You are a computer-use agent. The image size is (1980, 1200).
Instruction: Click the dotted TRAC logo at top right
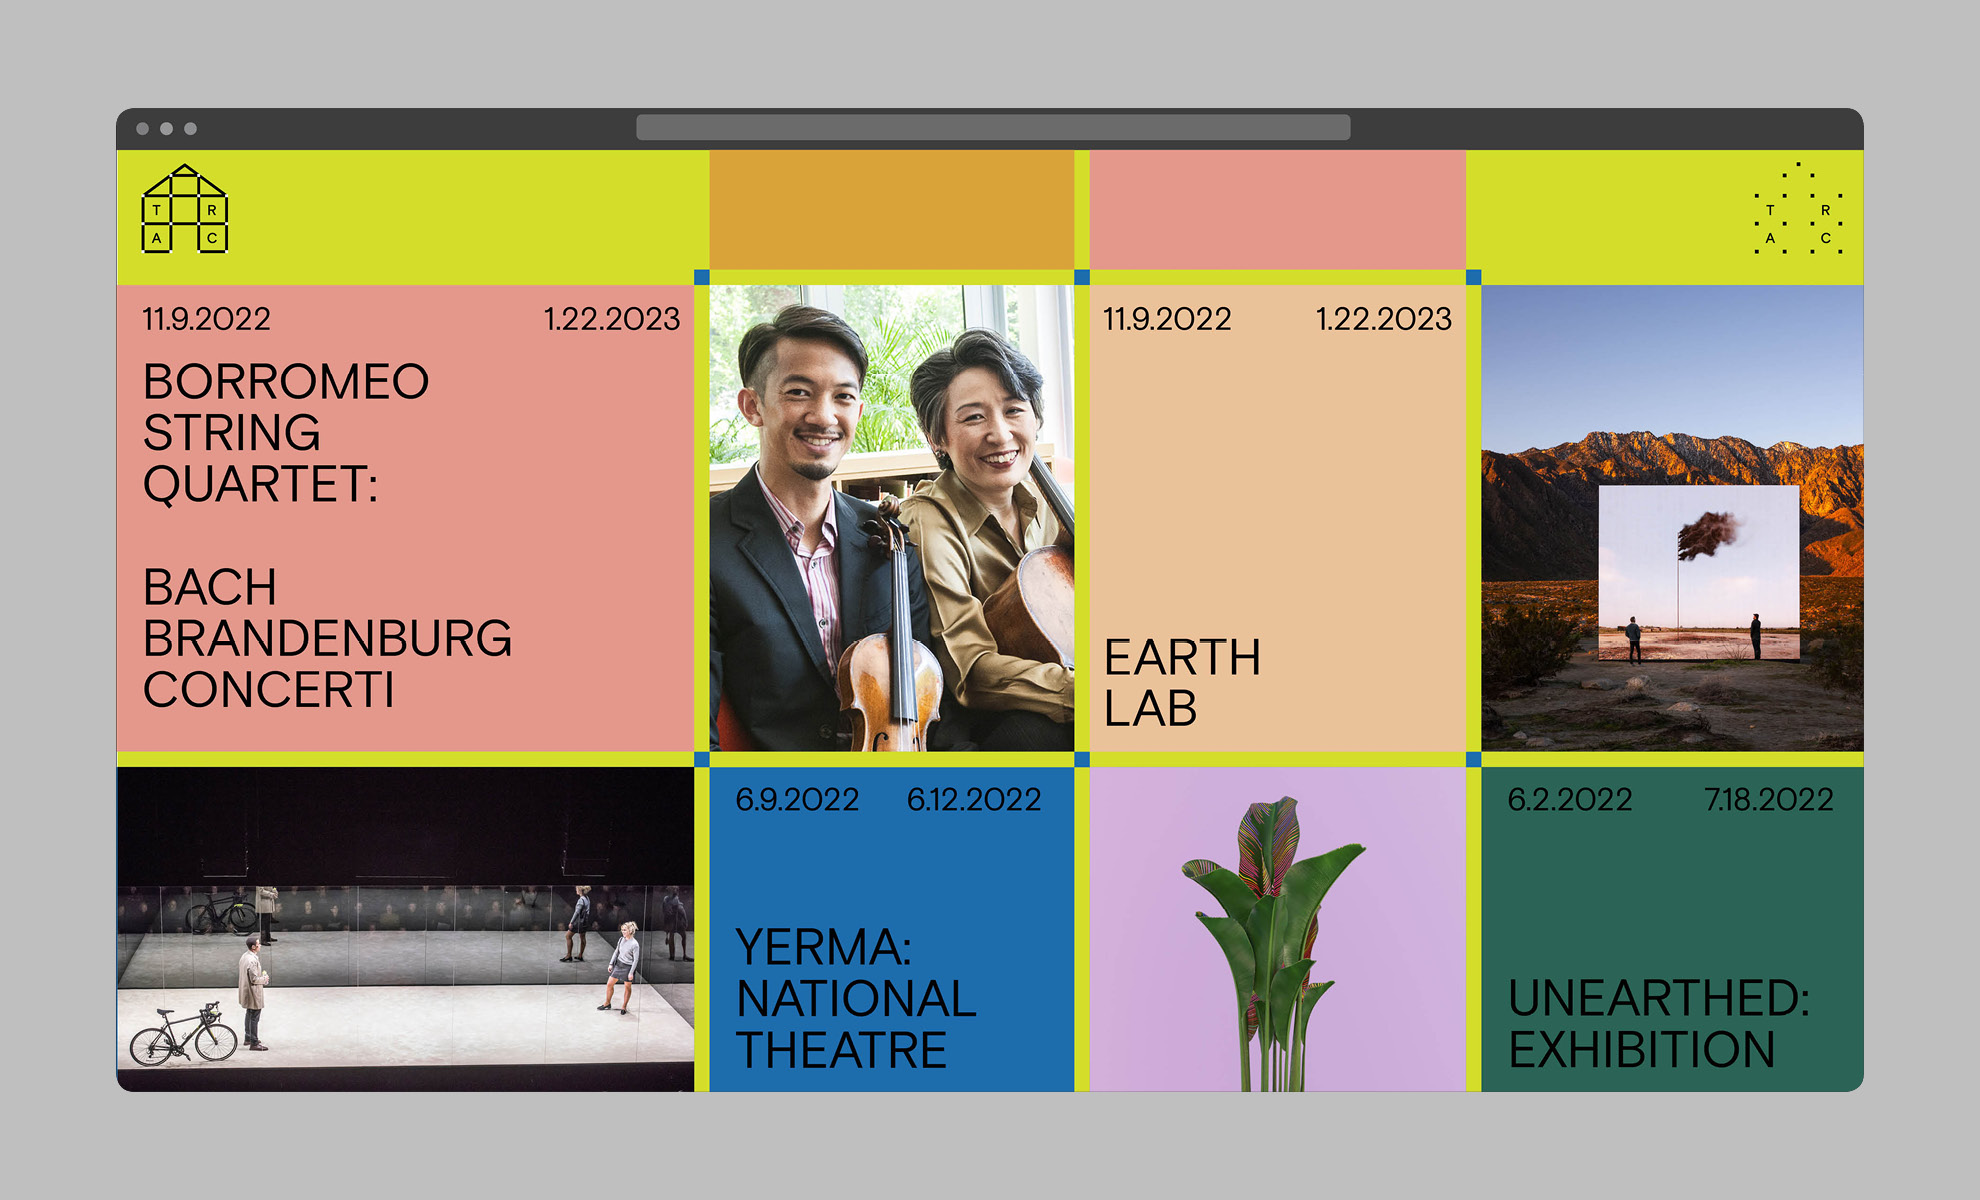(1798, 208)
